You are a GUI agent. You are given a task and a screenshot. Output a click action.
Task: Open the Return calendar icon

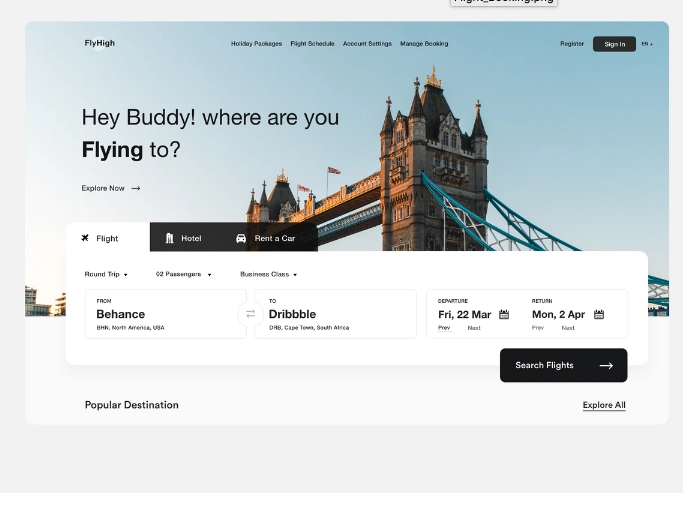point(599,315)
